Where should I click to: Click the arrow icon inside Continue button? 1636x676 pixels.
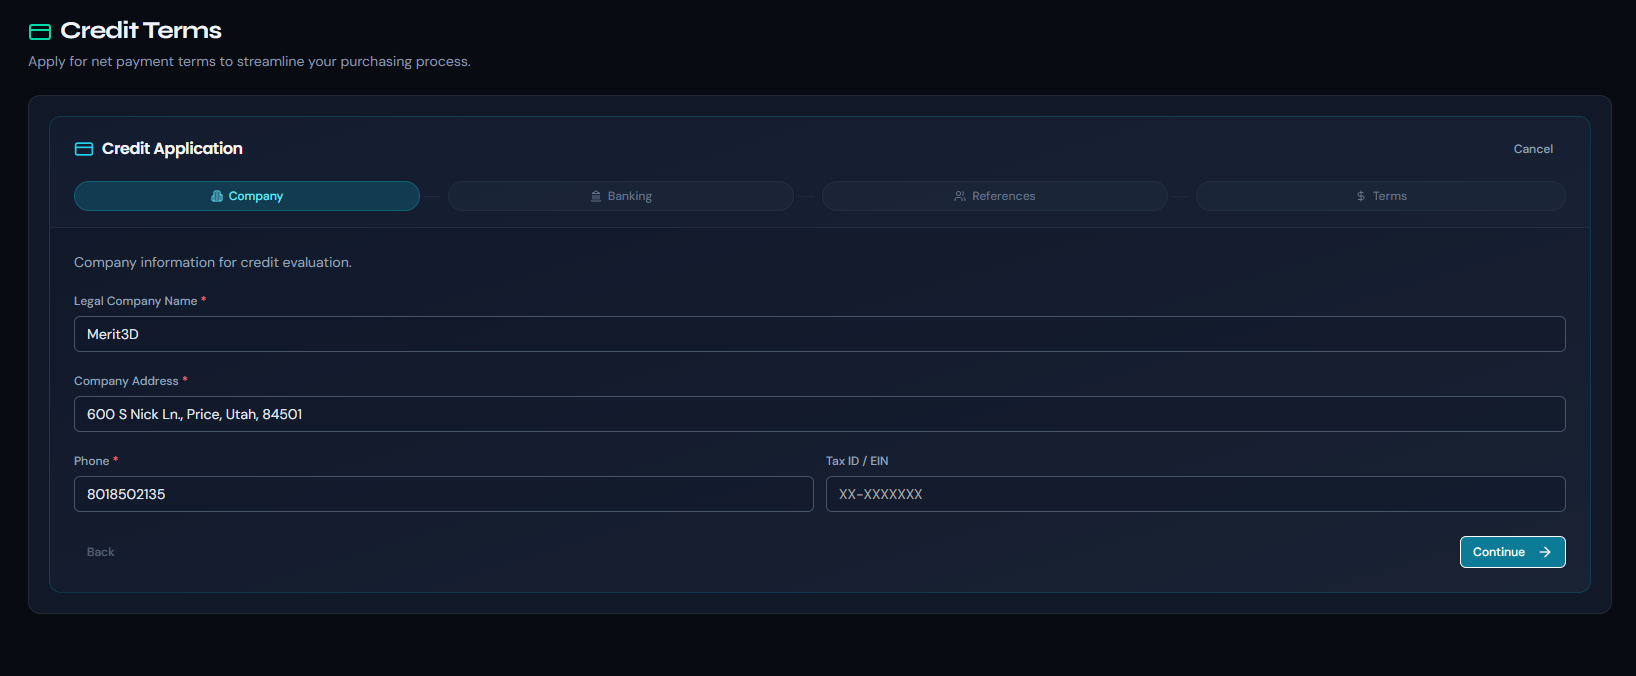coord(1545,552)
